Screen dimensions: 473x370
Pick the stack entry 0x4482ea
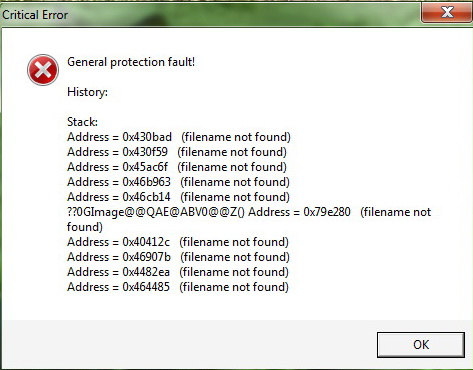(x=178, y=272)
